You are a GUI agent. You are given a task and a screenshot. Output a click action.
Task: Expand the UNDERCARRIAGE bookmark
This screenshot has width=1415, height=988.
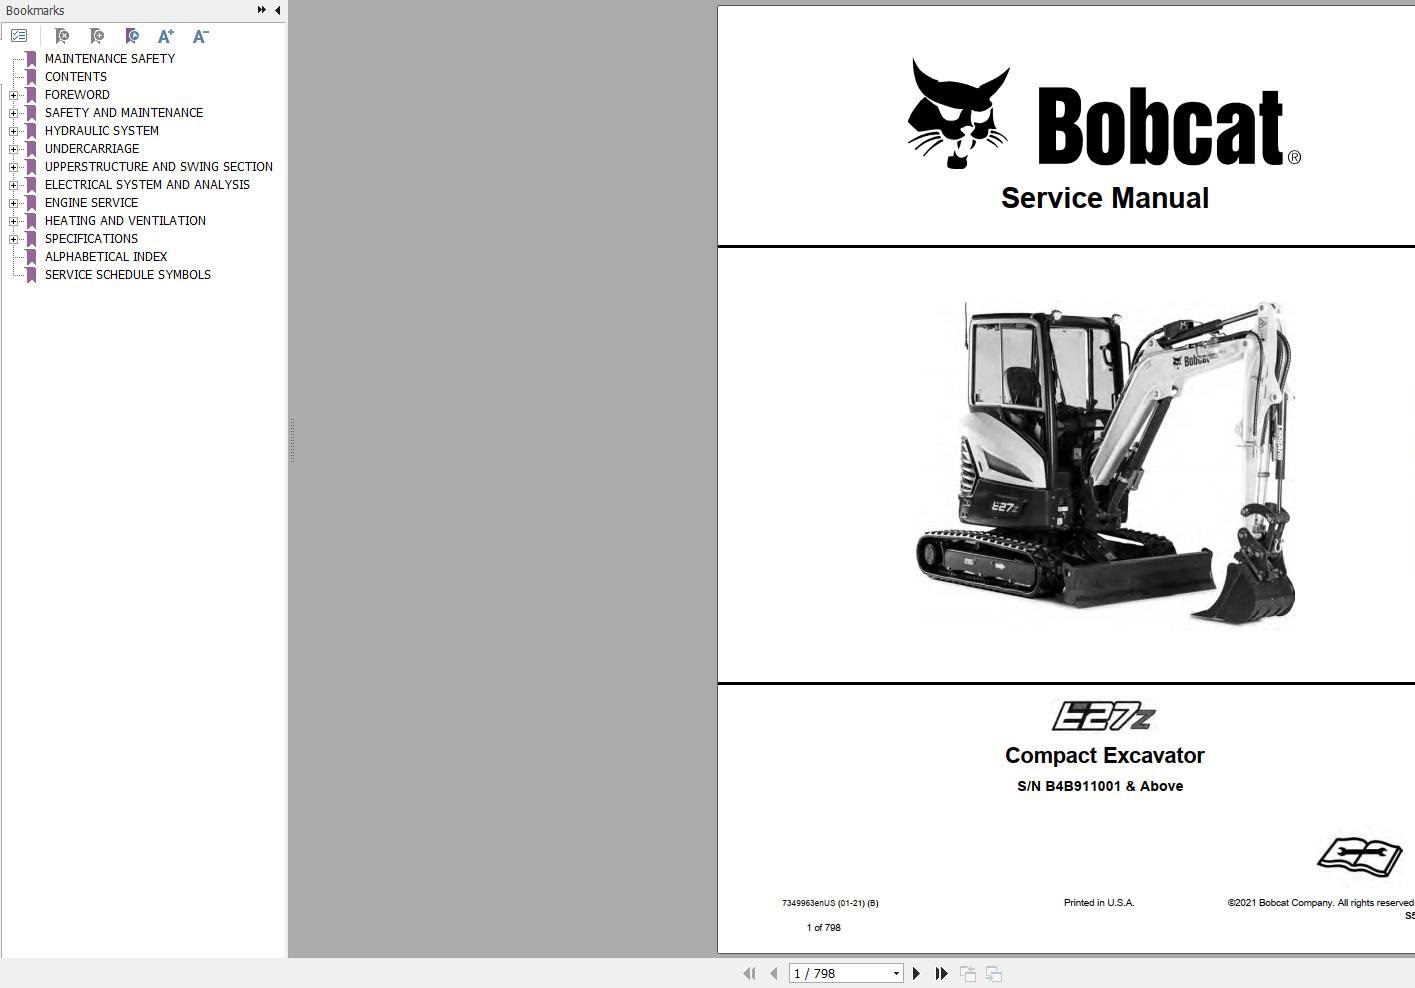(13, 149)
